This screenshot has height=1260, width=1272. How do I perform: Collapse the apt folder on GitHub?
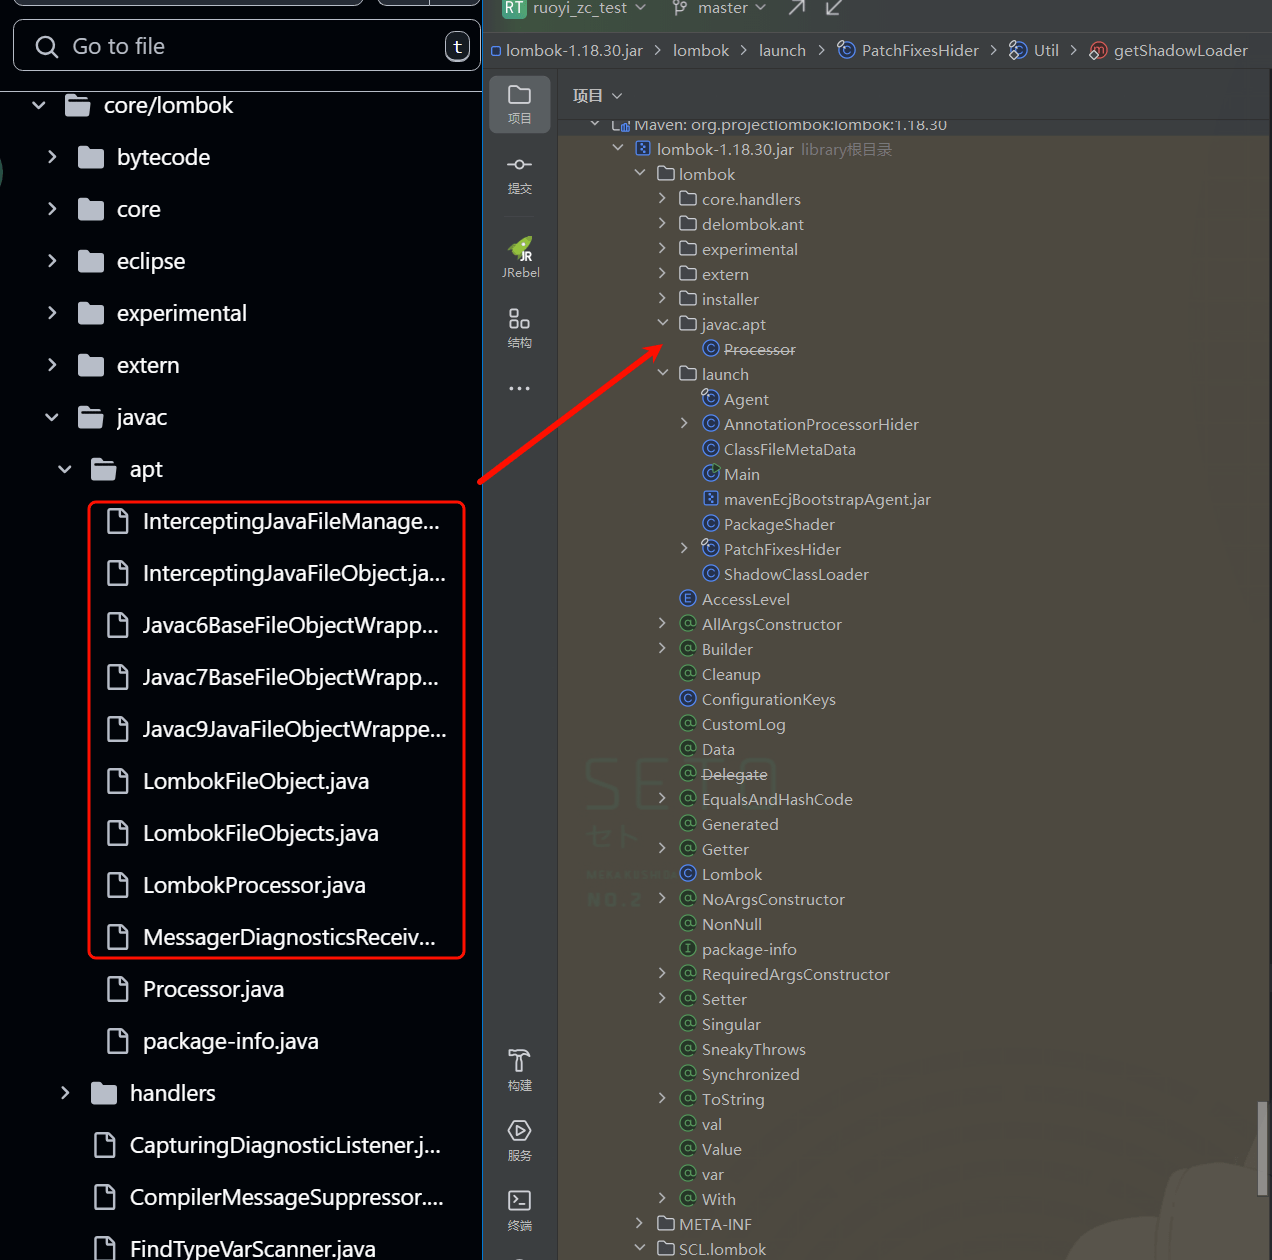pos(65,469)
